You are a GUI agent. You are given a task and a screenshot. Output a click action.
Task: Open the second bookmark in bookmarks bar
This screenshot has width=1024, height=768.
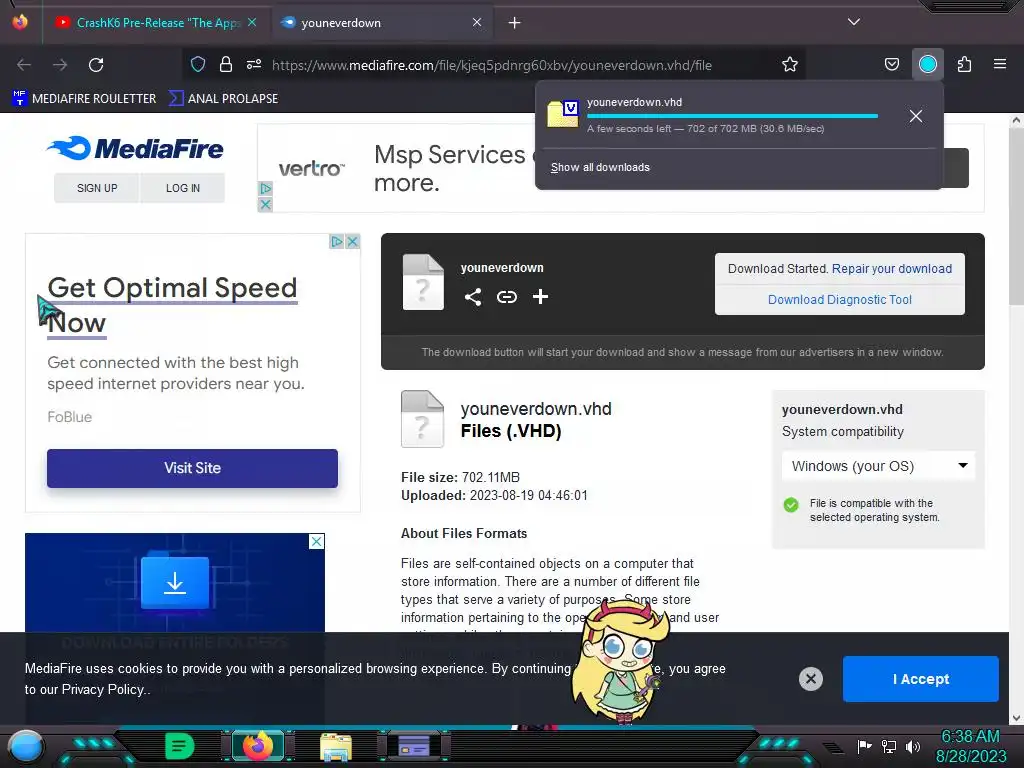(223, 99)
